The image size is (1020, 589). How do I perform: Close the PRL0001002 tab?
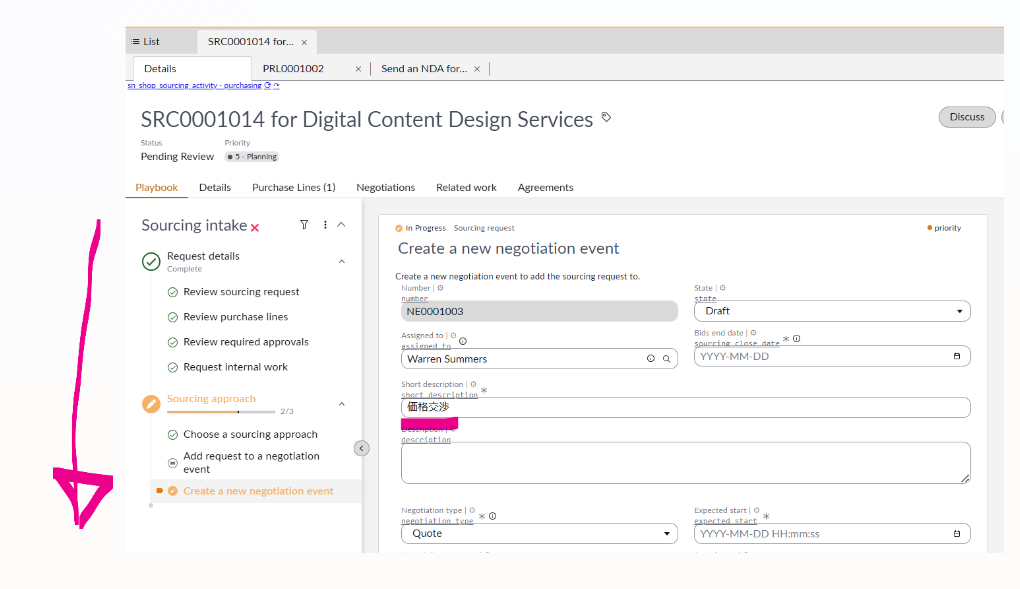click(358, 69)
